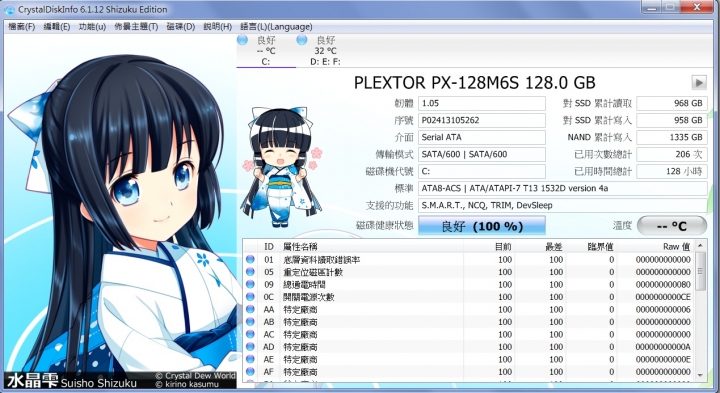Click raw value 0000000000CE
The width and height of the screenshot is (720, 393).
click(663, 297)
